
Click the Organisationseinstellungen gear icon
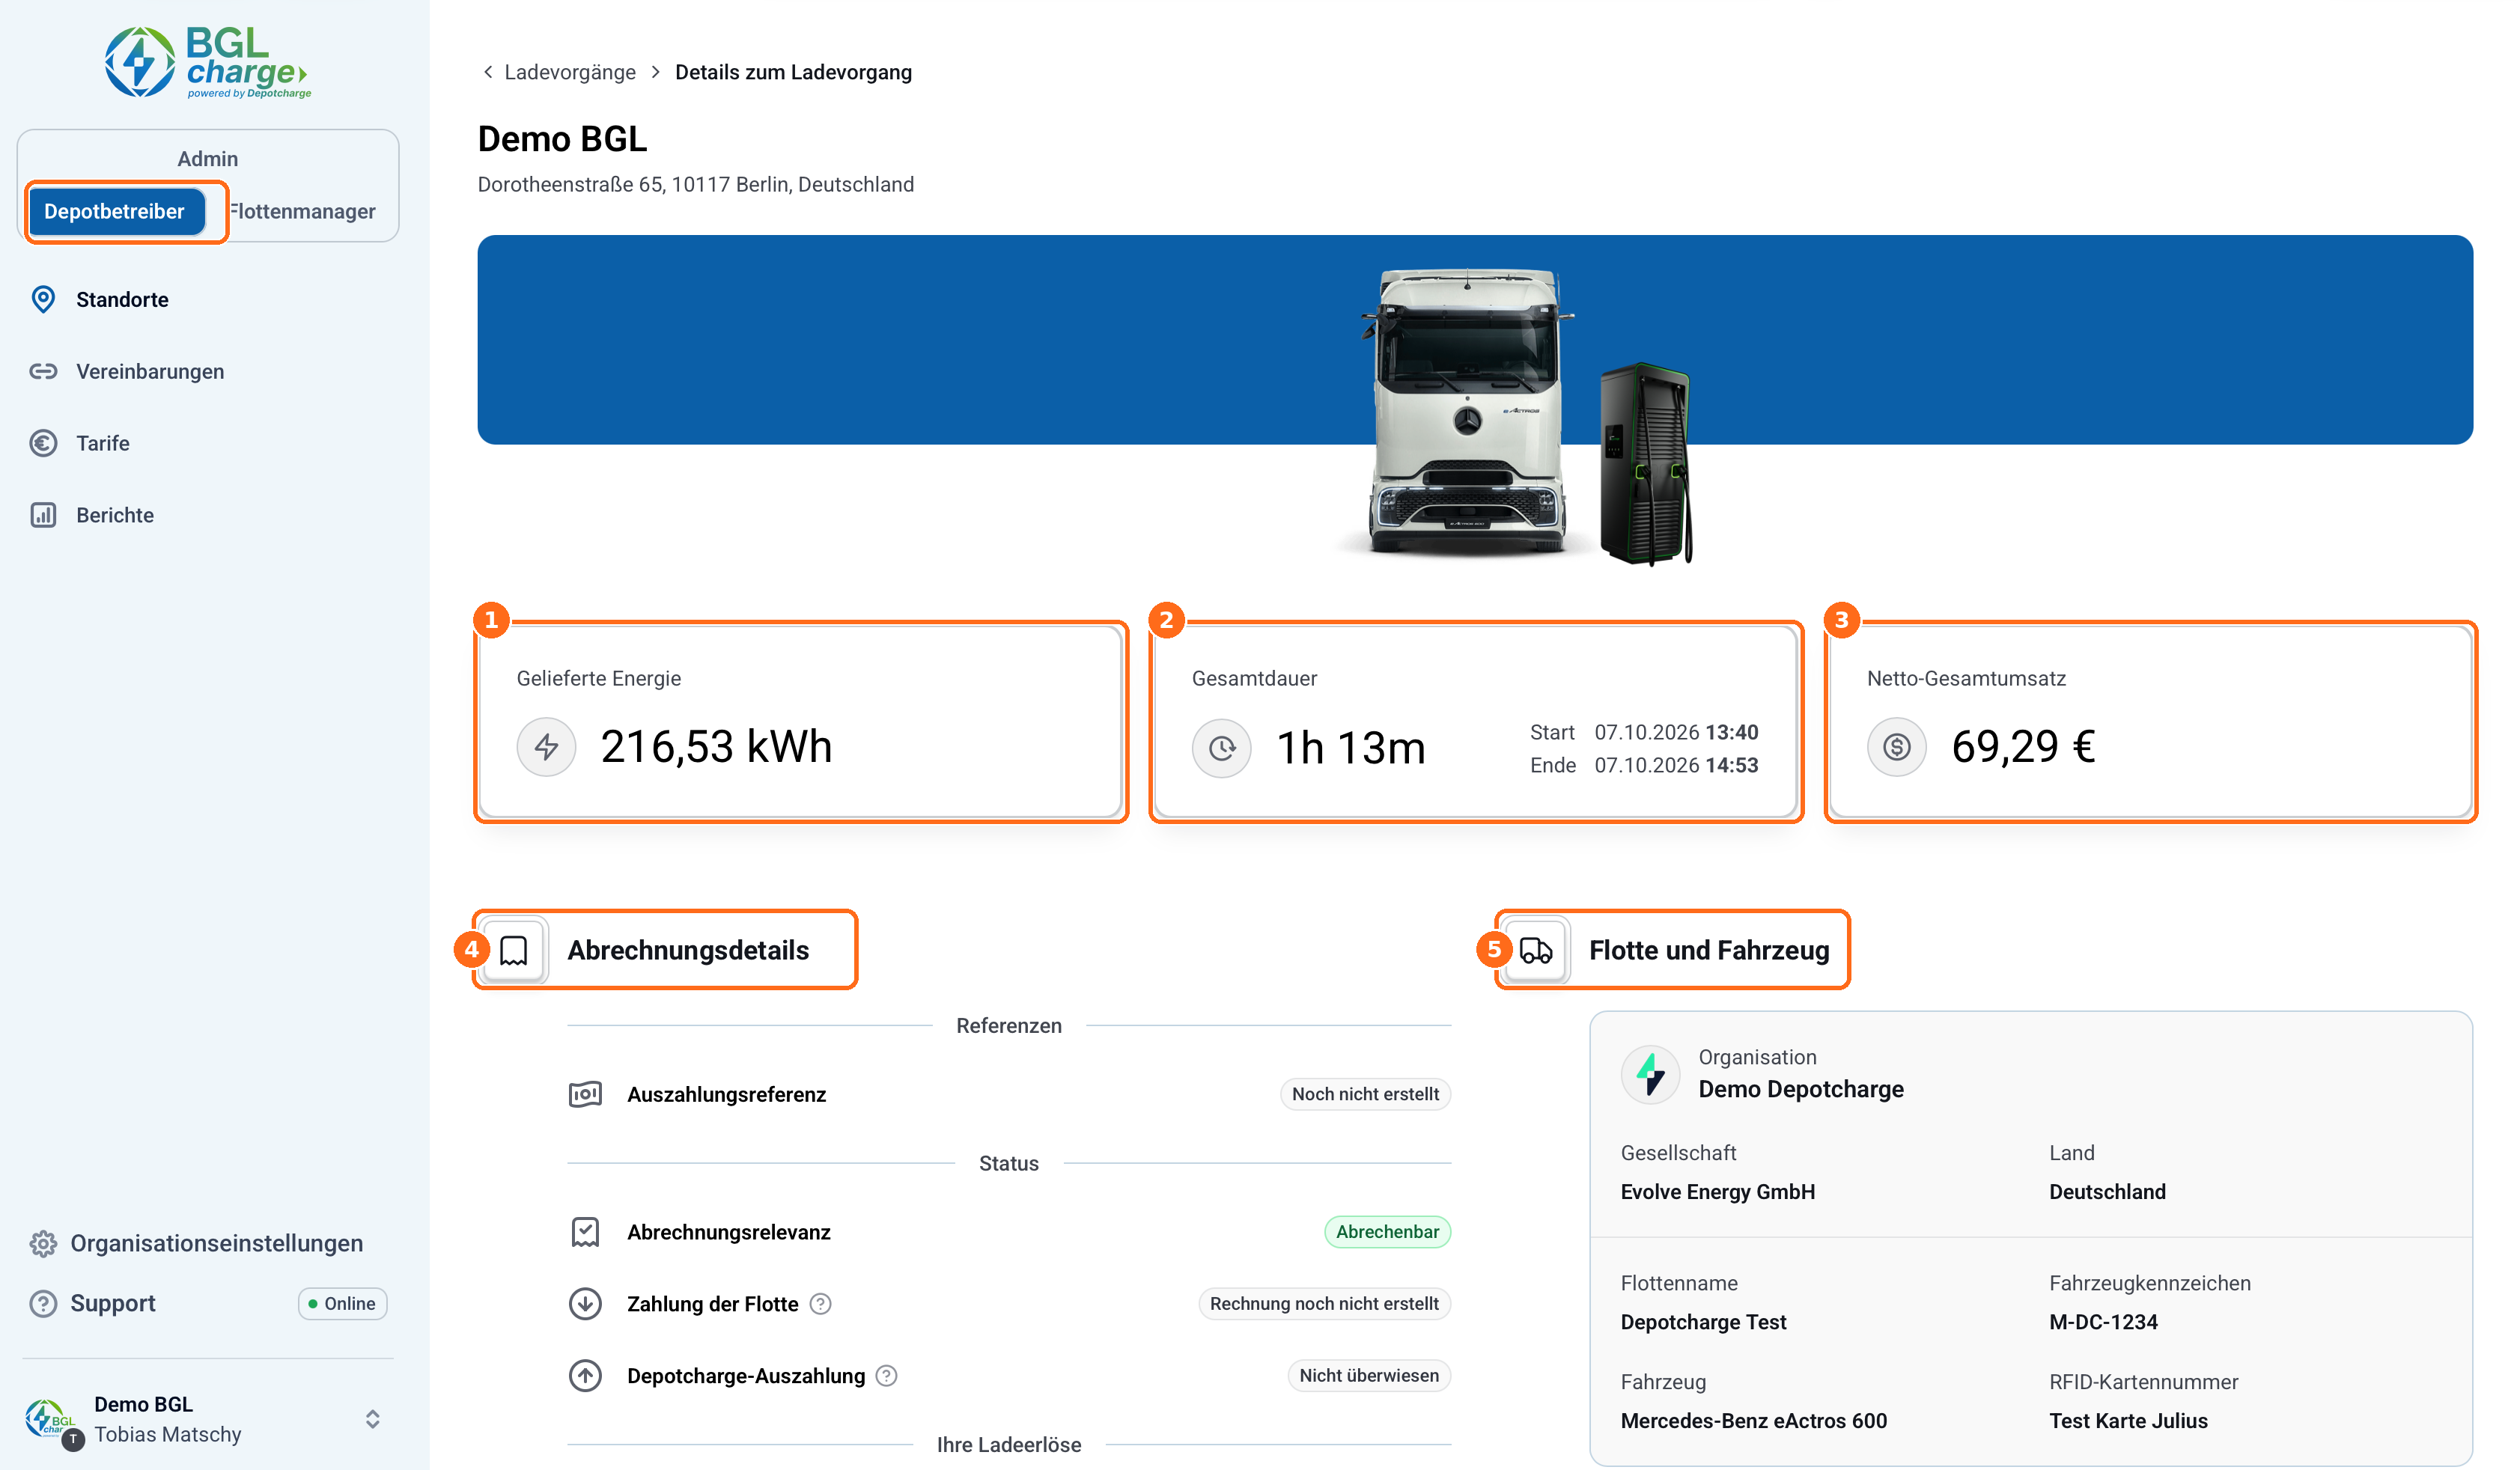pos(43,1243)
